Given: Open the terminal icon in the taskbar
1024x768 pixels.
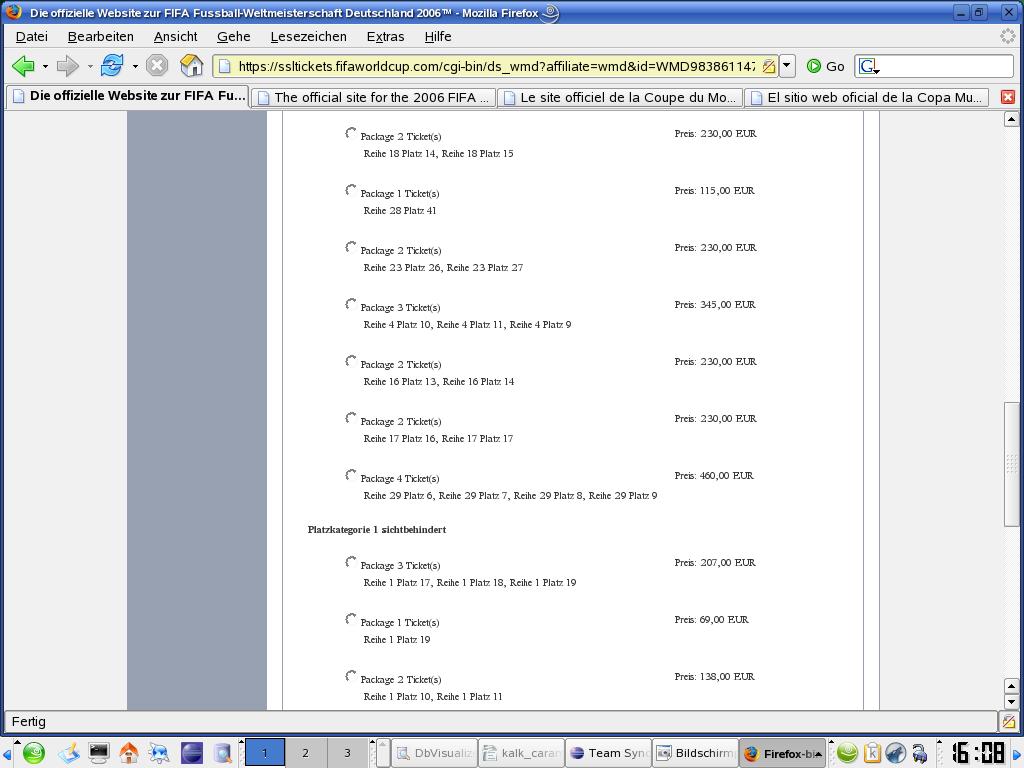Looking at the screenshot, I should (x=98, y=753).
